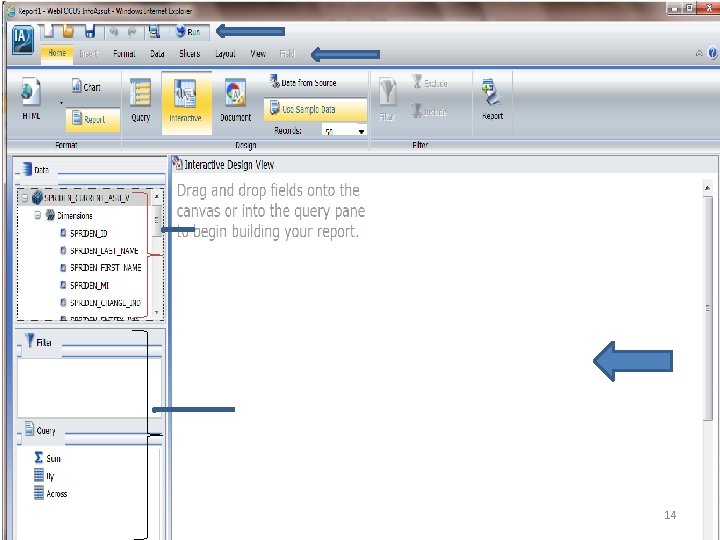Undo the last action in quick toolbar
720x540 pixels.
click(x=114, y=31)
